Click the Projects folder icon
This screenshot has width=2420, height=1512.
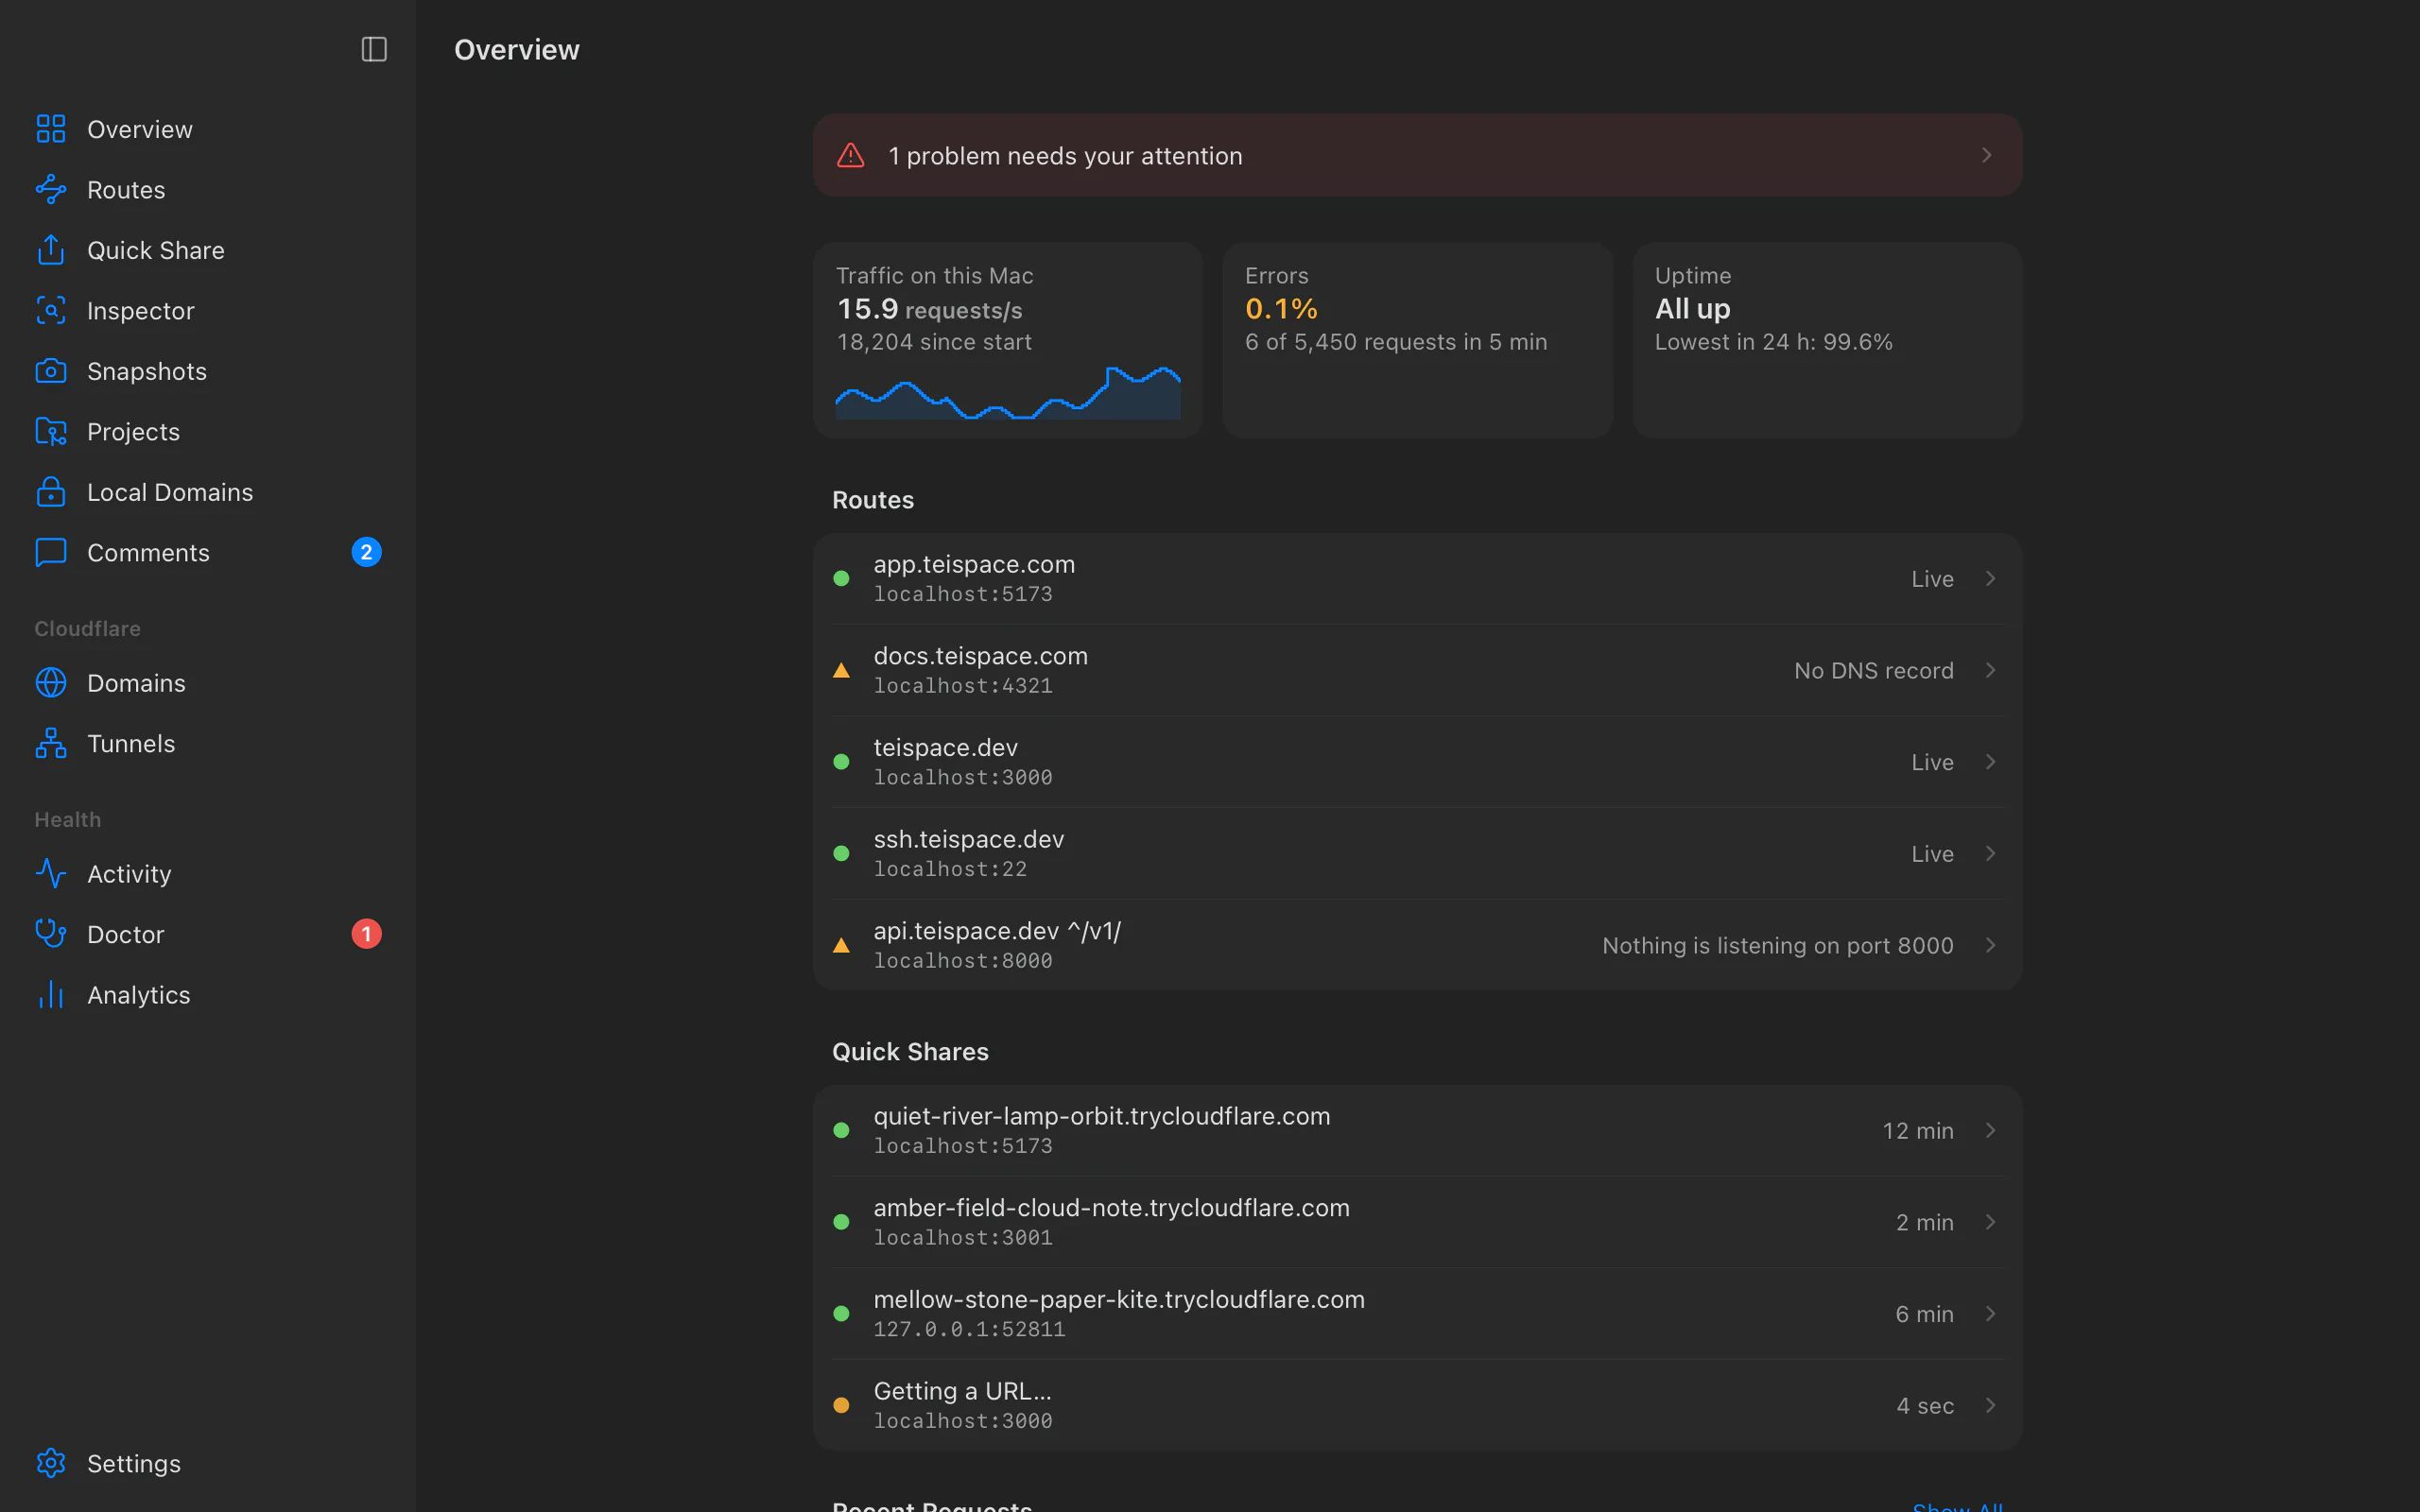(x=51, y=431)
